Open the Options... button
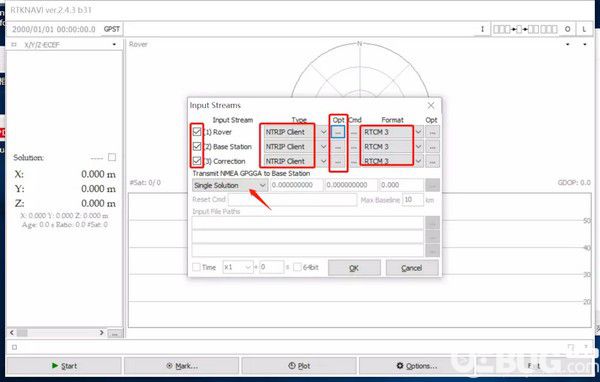600x382 pixels. click(x=416, y=366)
